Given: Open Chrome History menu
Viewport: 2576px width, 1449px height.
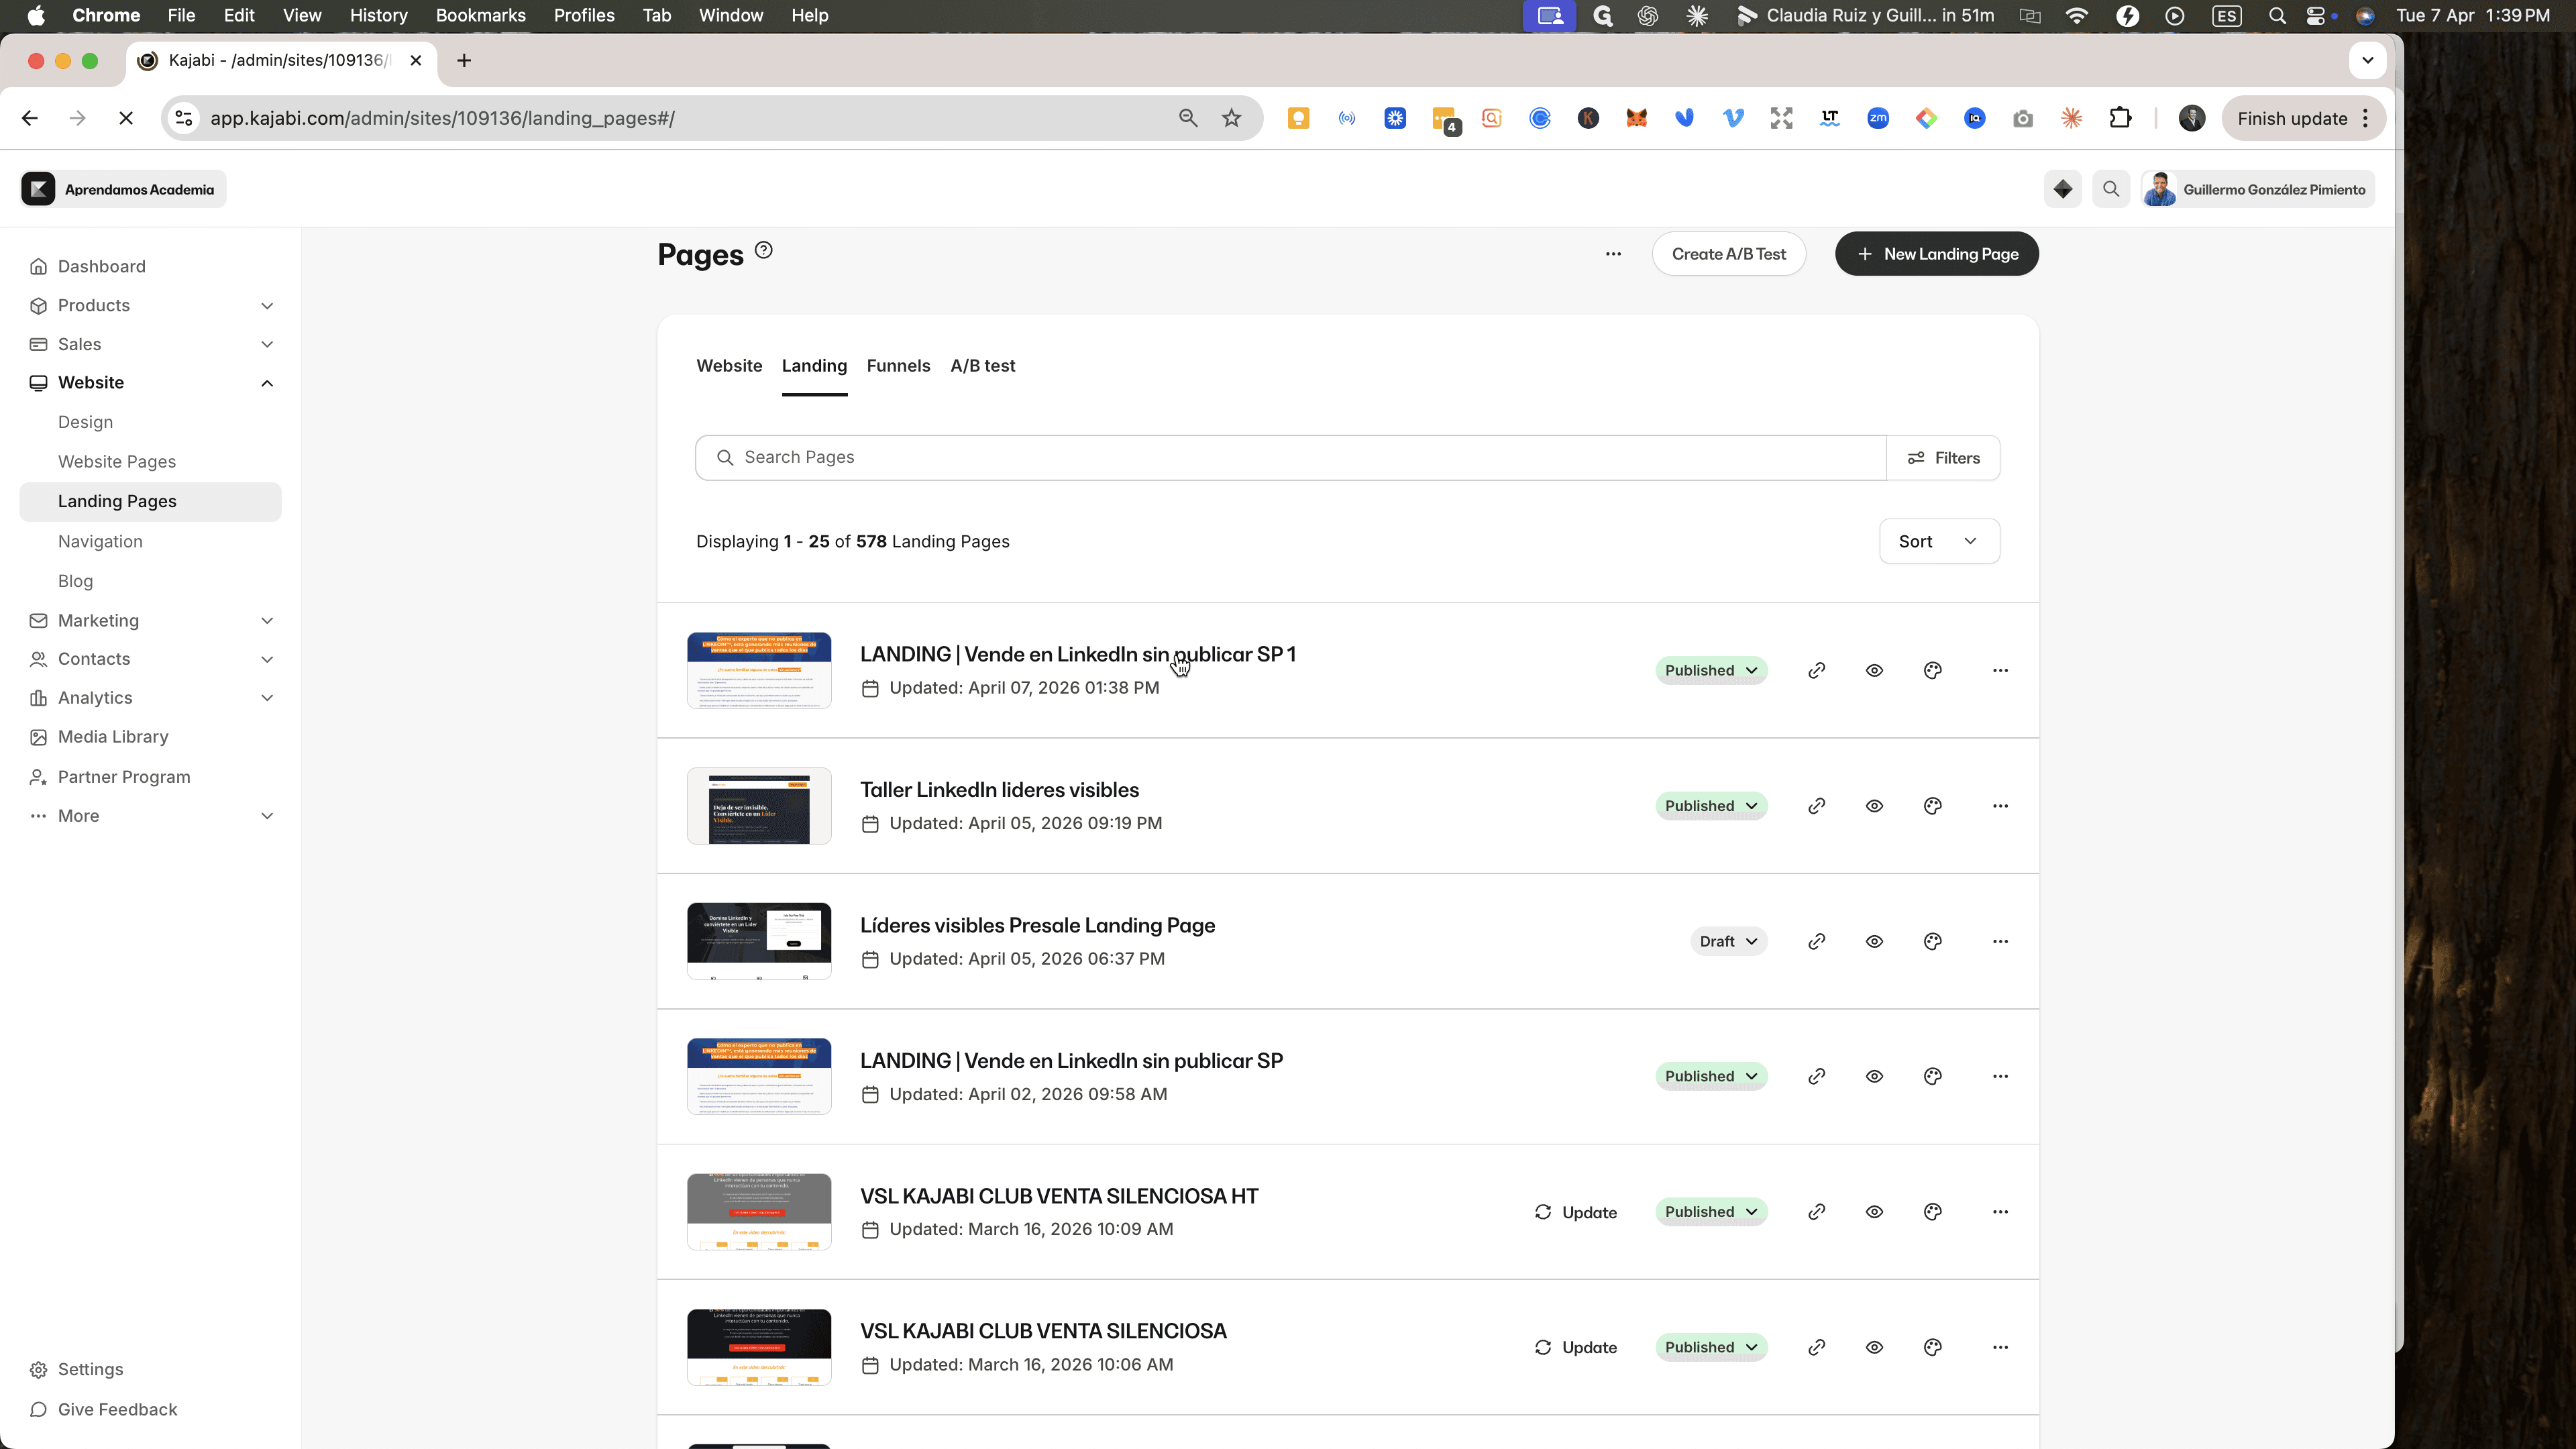Looking at the screenshot, I should (x=378, y=15).
